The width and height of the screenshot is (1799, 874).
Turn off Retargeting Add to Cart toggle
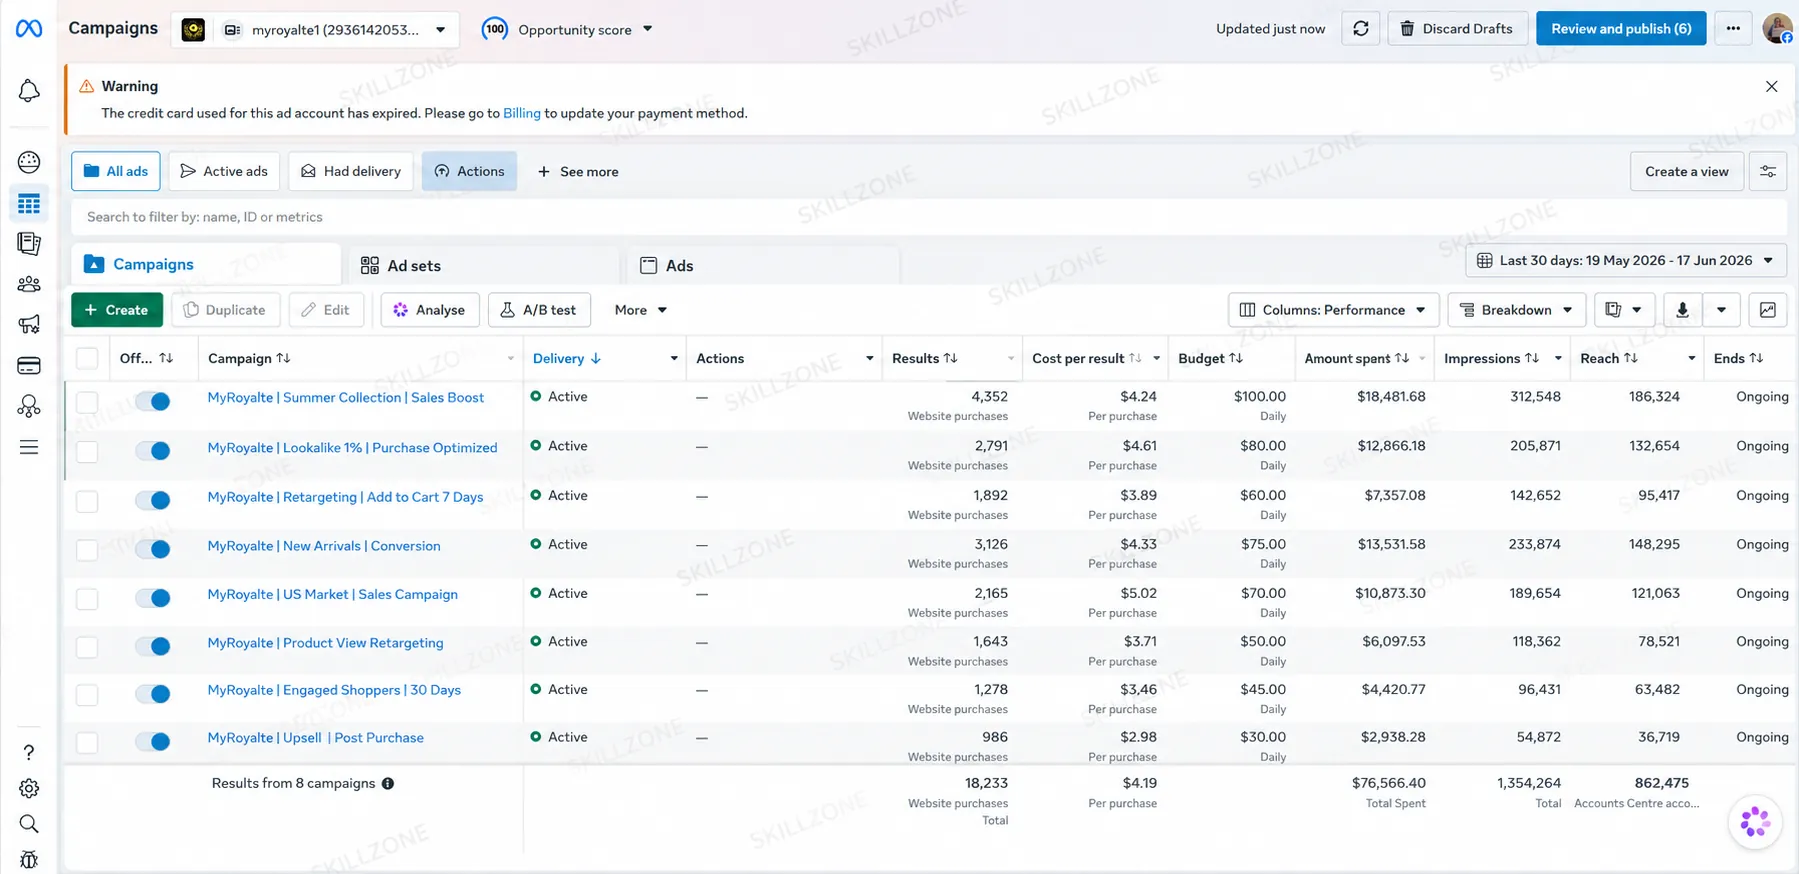coord(153,500)
